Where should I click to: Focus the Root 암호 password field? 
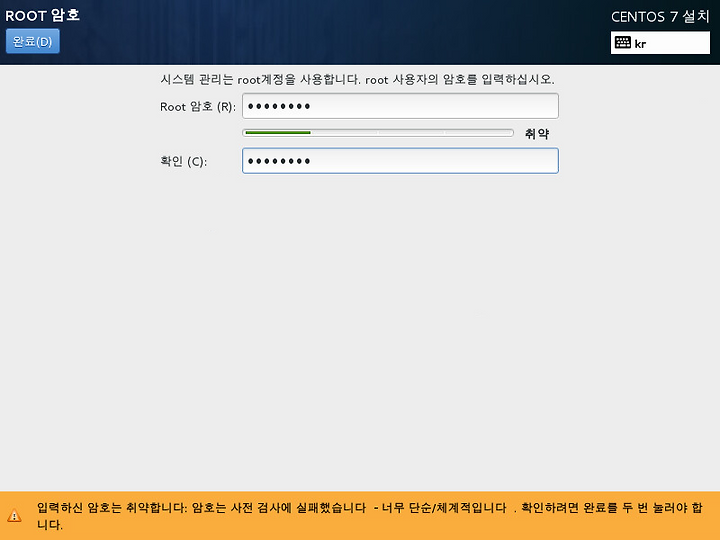click(400, 106)
